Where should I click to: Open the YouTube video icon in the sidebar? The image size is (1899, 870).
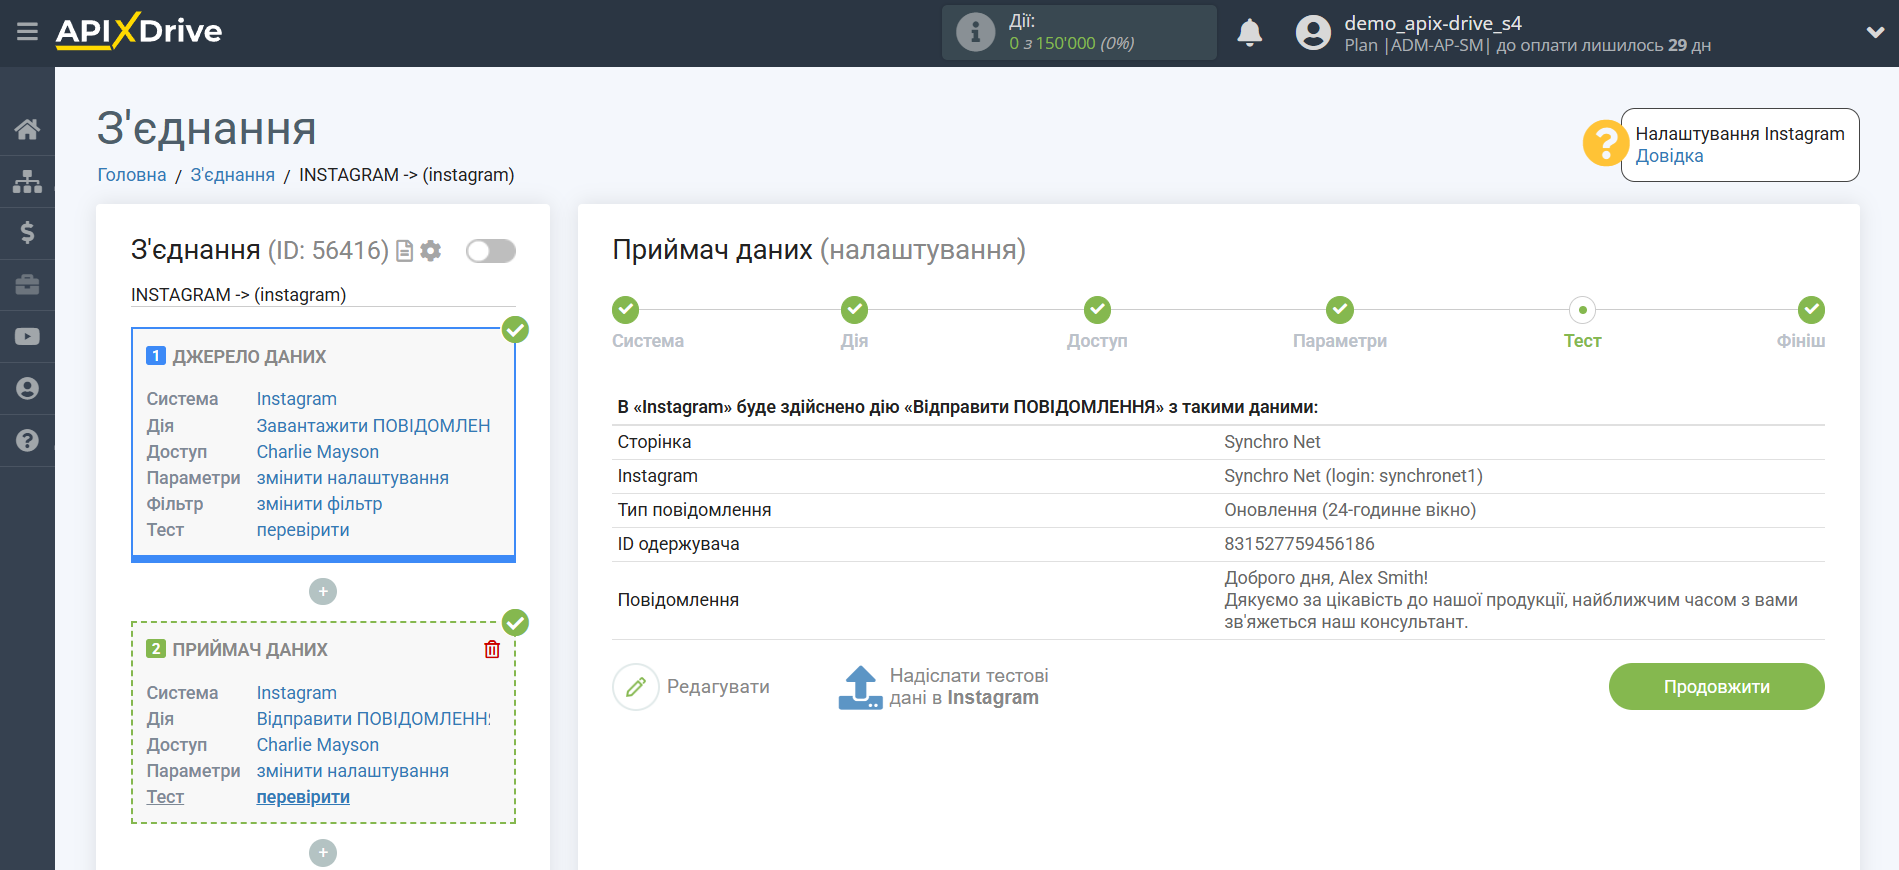tap(27, 336)
